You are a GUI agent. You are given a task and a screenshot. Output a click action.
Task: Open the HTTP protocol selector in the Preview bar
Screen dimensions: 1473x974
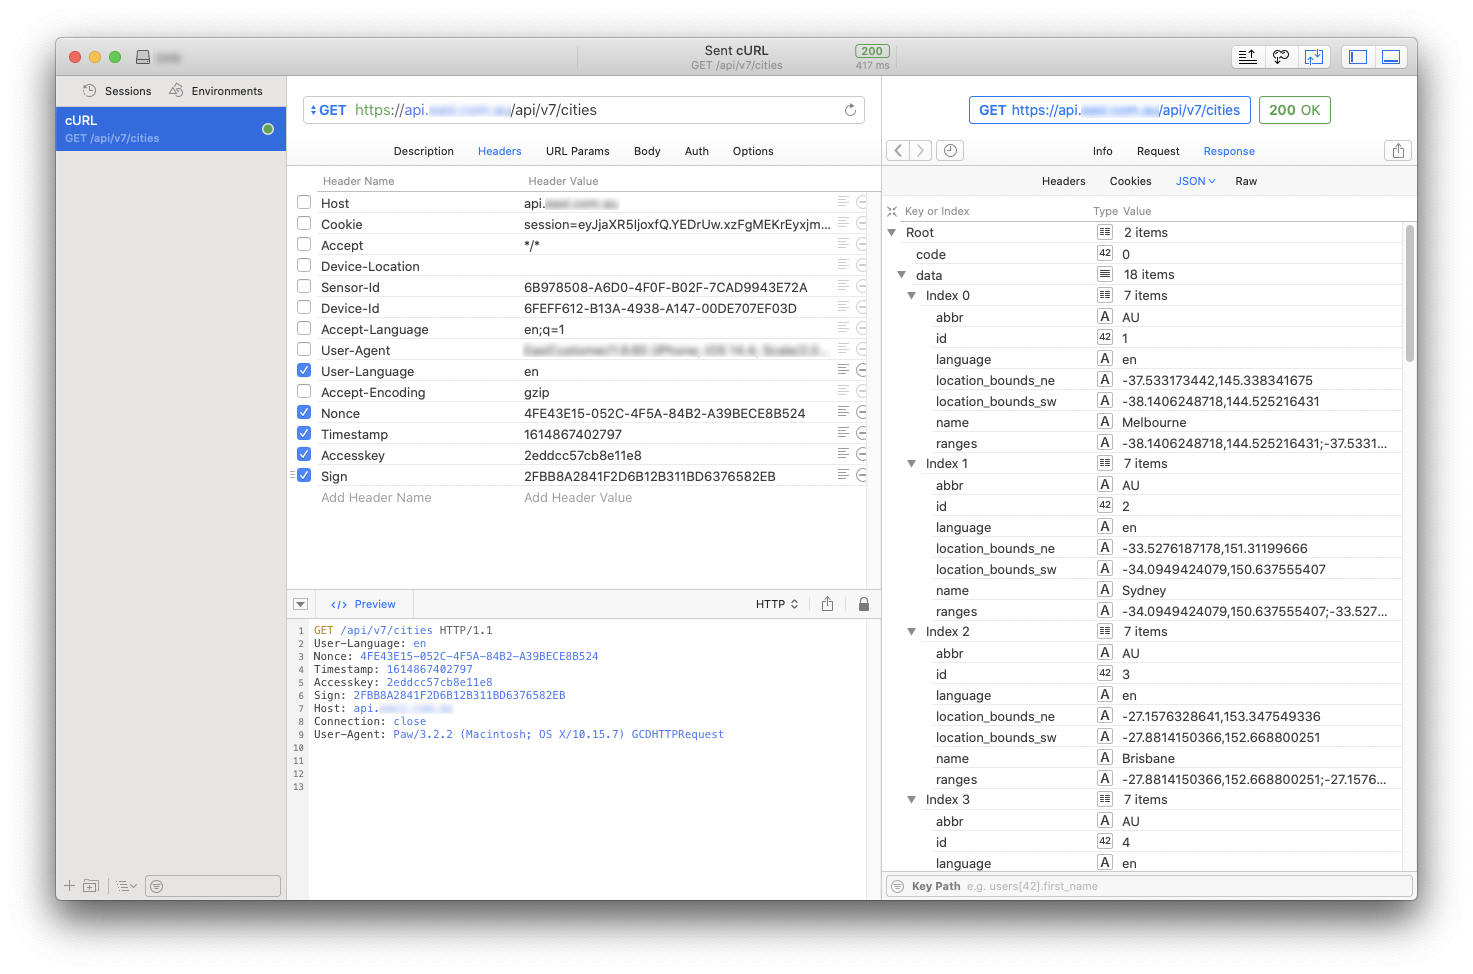(x=777, y=604)
